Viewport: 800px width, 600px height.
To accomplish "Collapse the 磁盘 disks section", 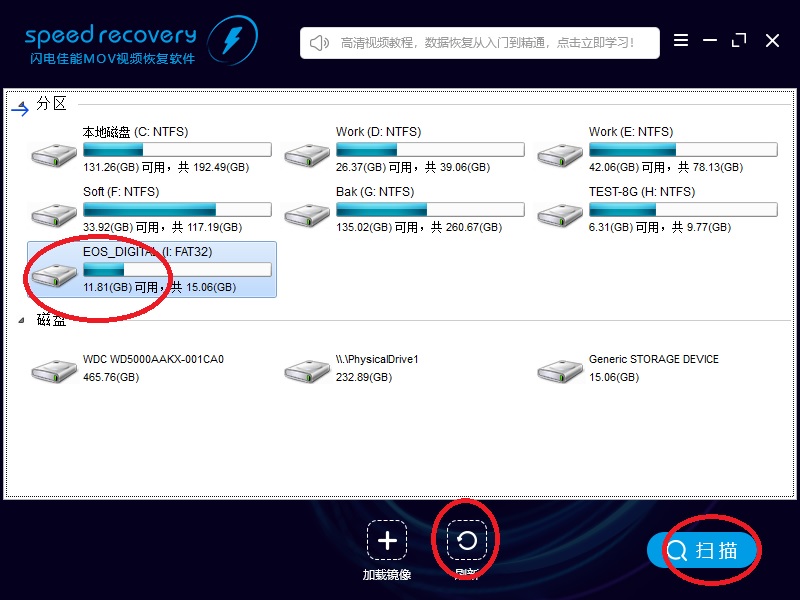I will 22,321.
